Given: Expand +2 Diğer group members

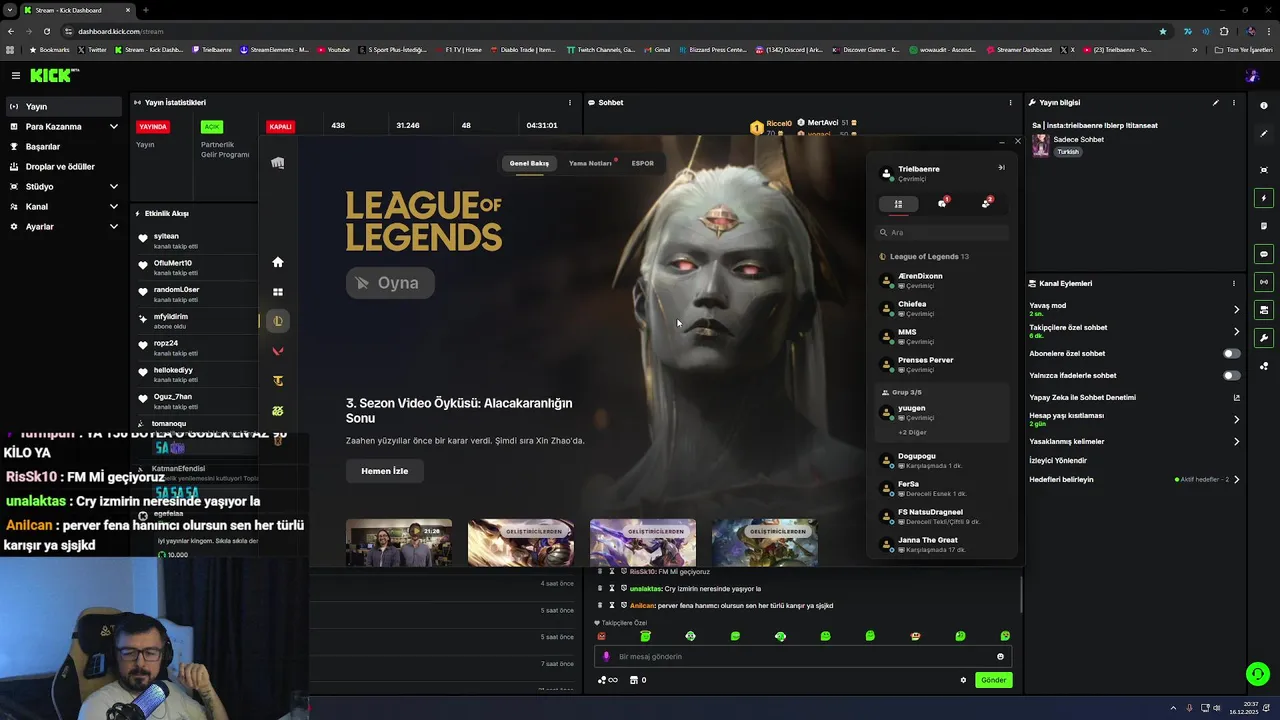Looking at the screenshot, I should [912, 432].
